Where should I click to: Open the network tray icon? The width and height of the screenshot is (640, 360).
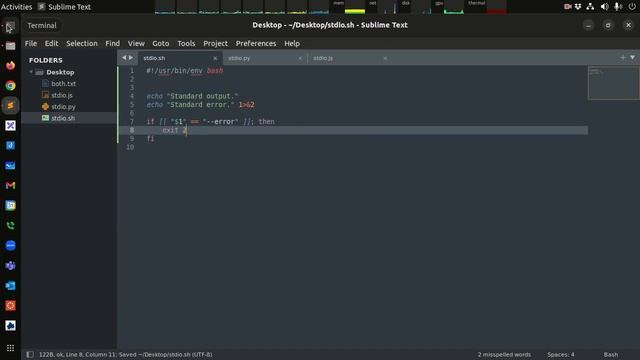[590, 7]
